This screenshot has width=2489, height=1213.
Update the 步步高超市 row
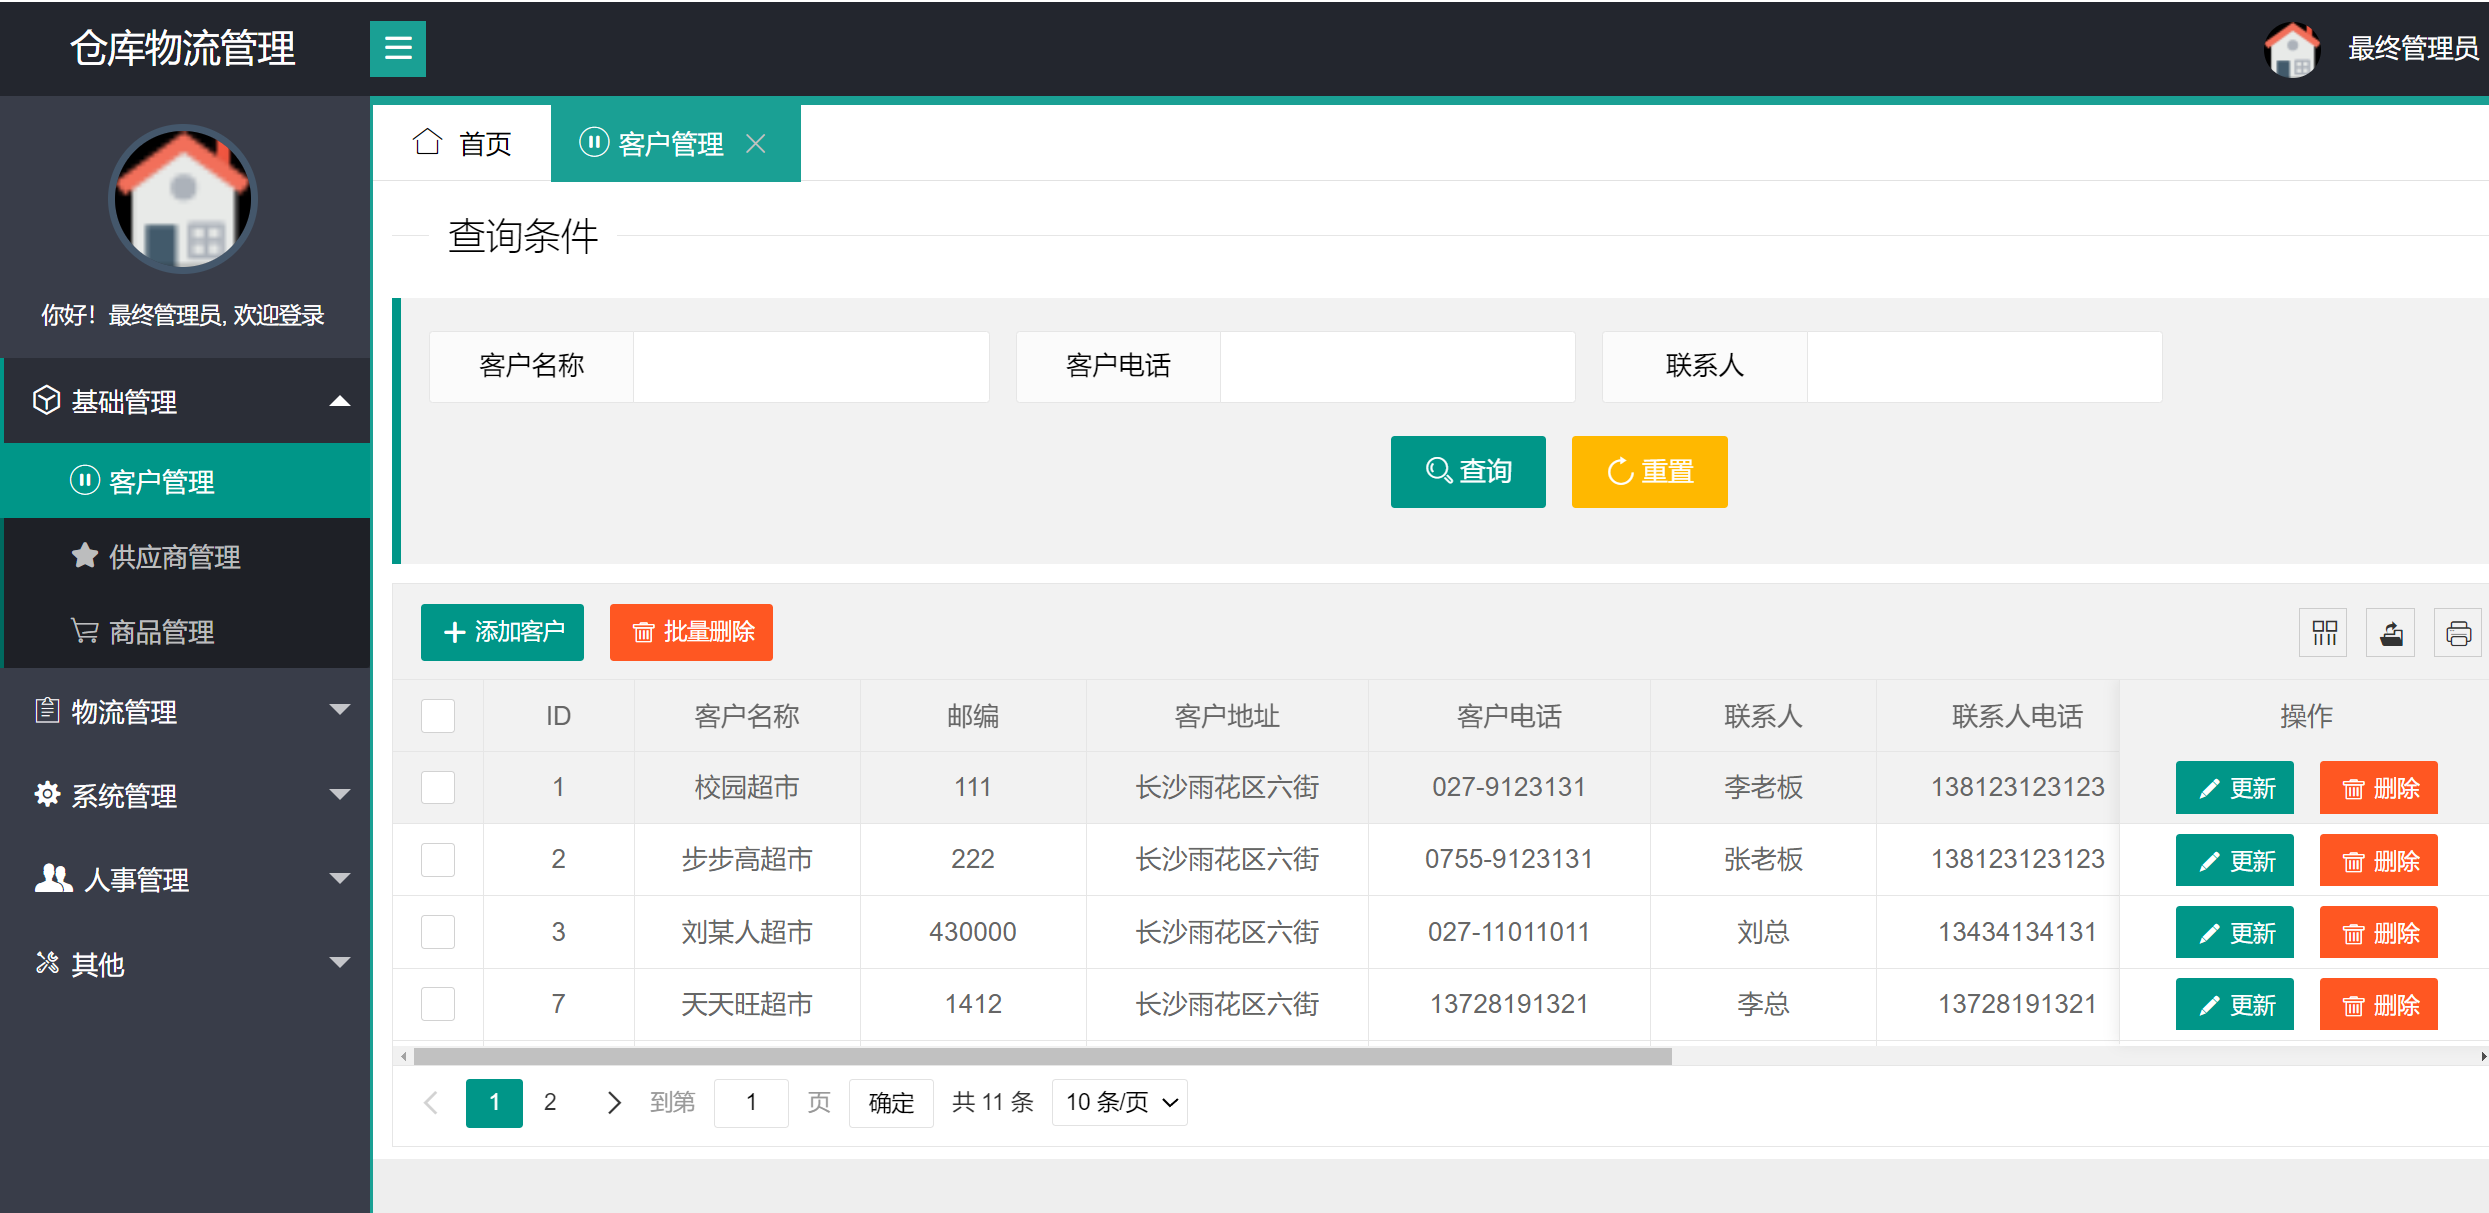pos(2235,860)
